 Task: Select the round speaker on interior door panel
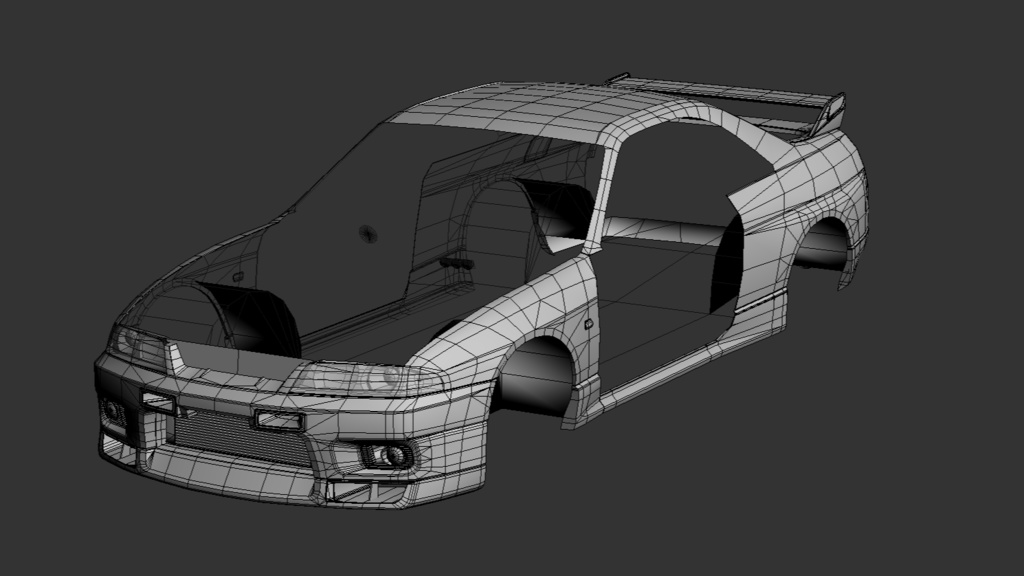[368, 233]
